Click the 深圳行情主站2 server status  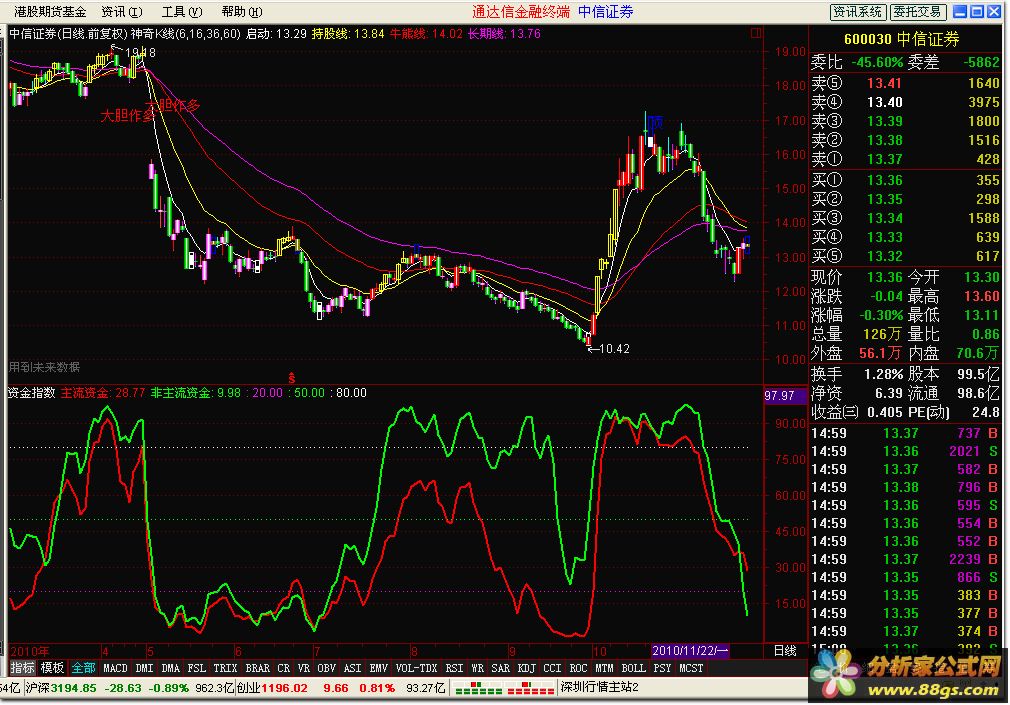(x=598, y=687)
